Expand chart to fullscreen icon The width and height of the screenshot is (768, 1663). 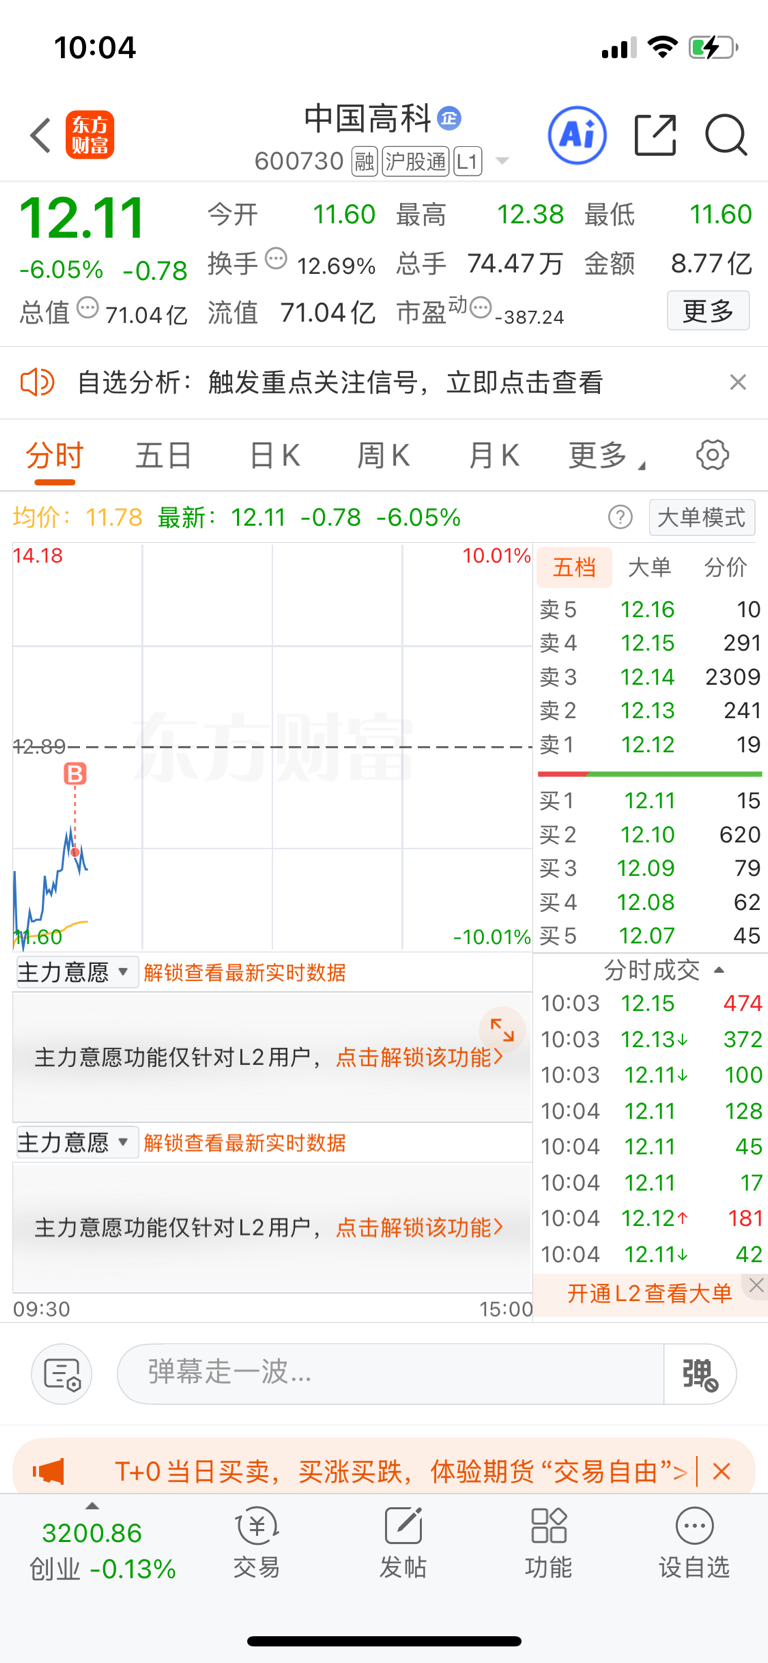502,1030
